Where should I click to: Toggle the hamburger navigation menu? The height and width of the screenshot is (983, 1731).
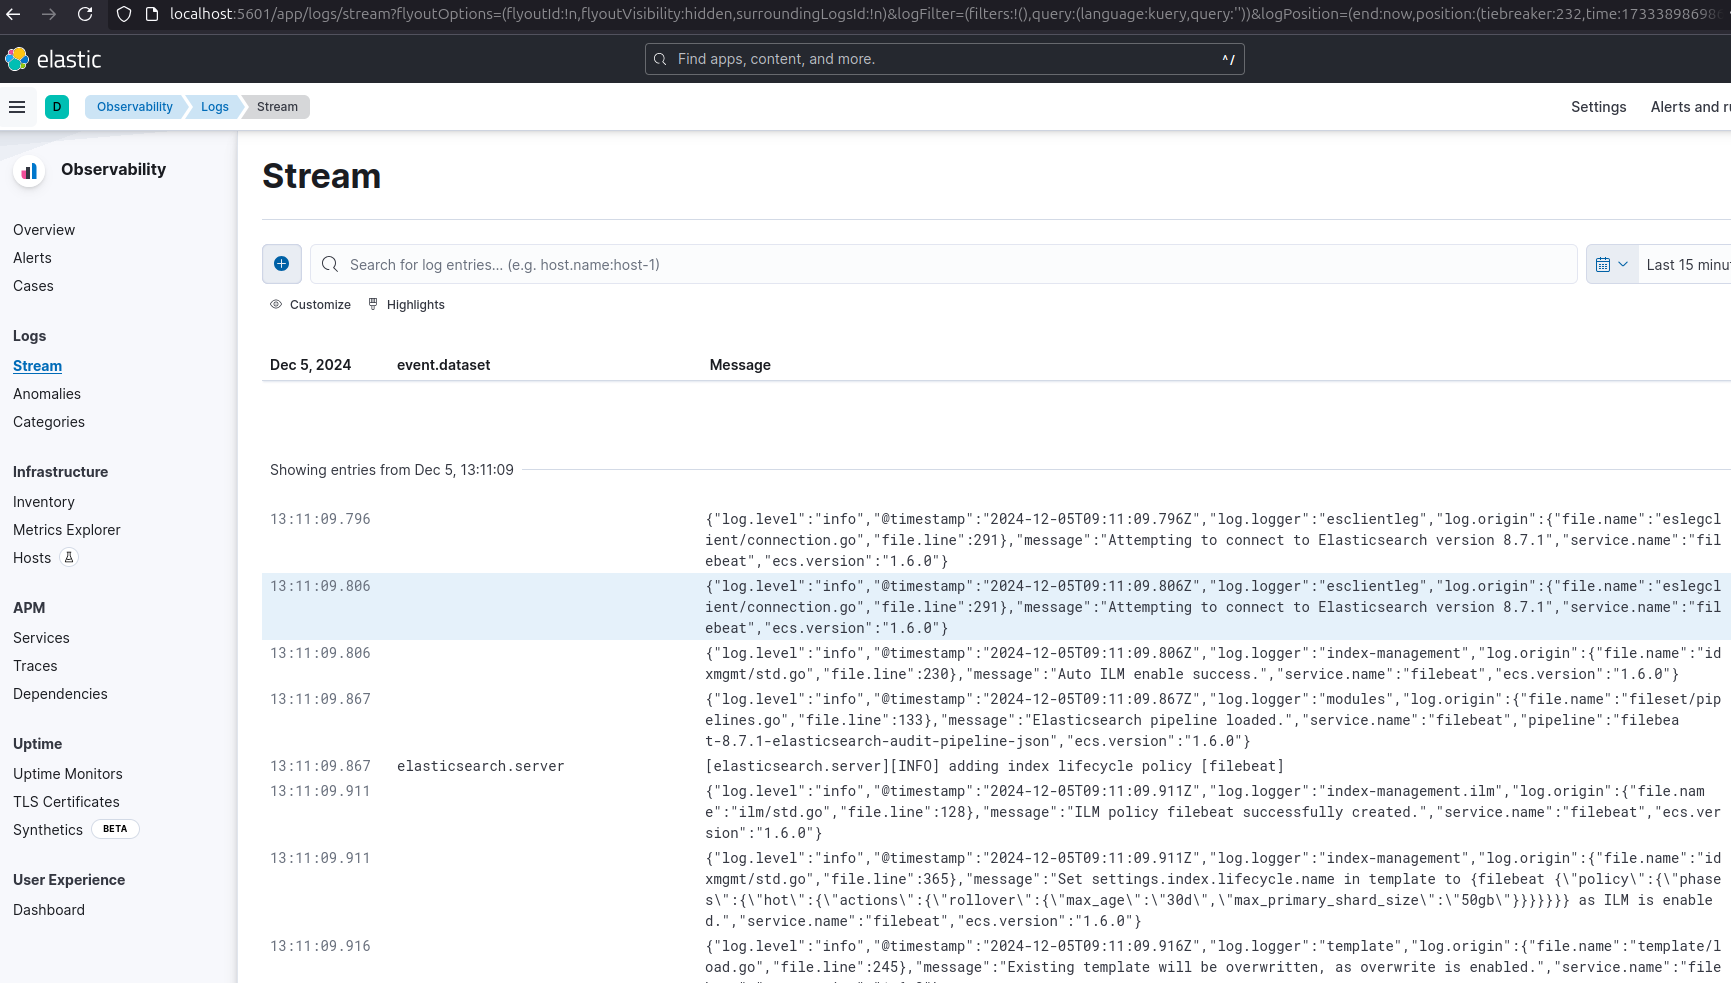pyautogui.click(x=17, y=107)
